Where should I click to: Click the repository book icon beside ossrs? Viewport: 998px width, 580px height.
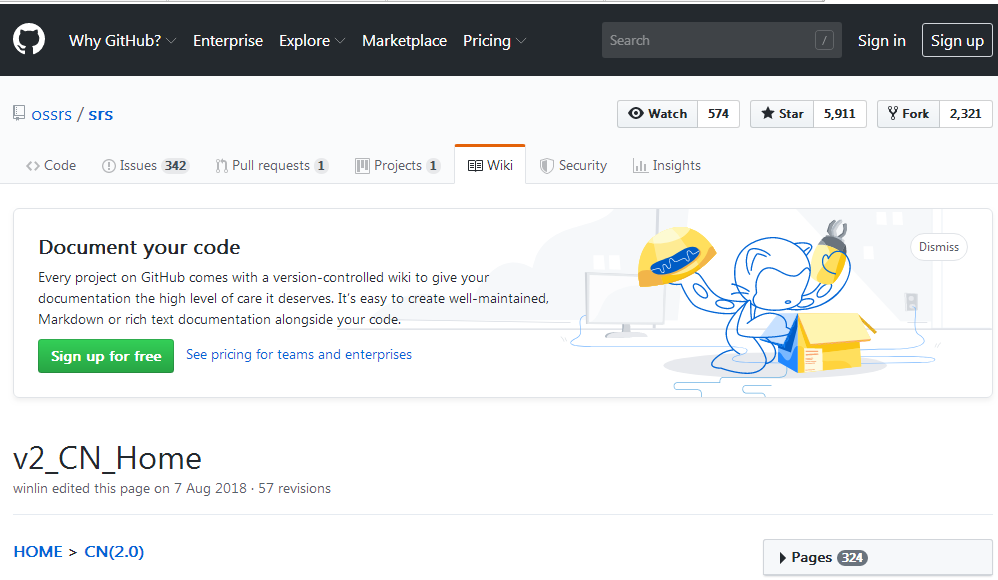[19, 113]
